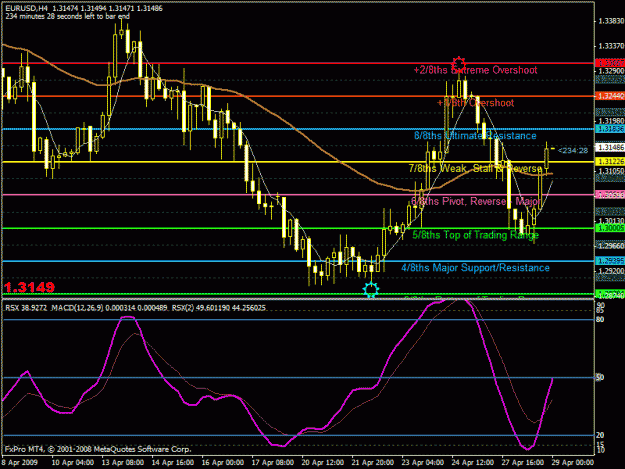Screen dimensions: 625x469
Task: Click the '16 Apr 00:00' time label
Action: [223, 463]
